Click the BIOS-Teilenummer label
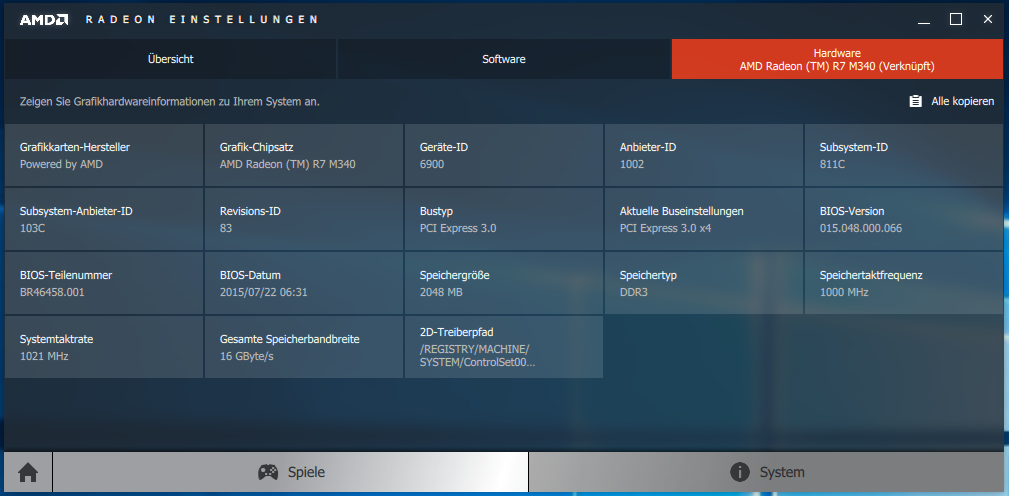The height and width of the screenshot is (496, 1009). [x=66, y=275]
